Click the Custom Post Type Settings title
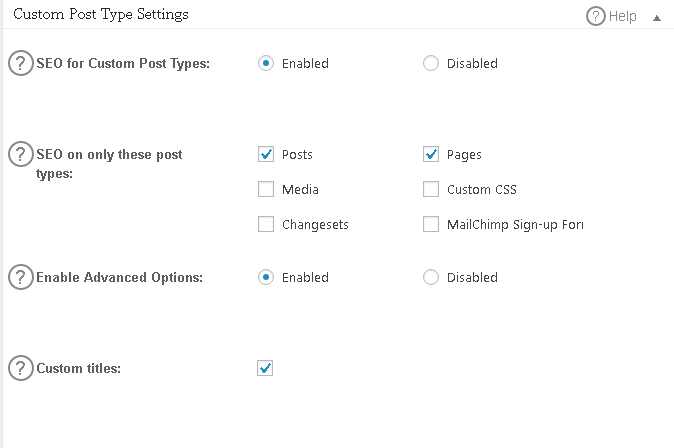 [101, 14]
